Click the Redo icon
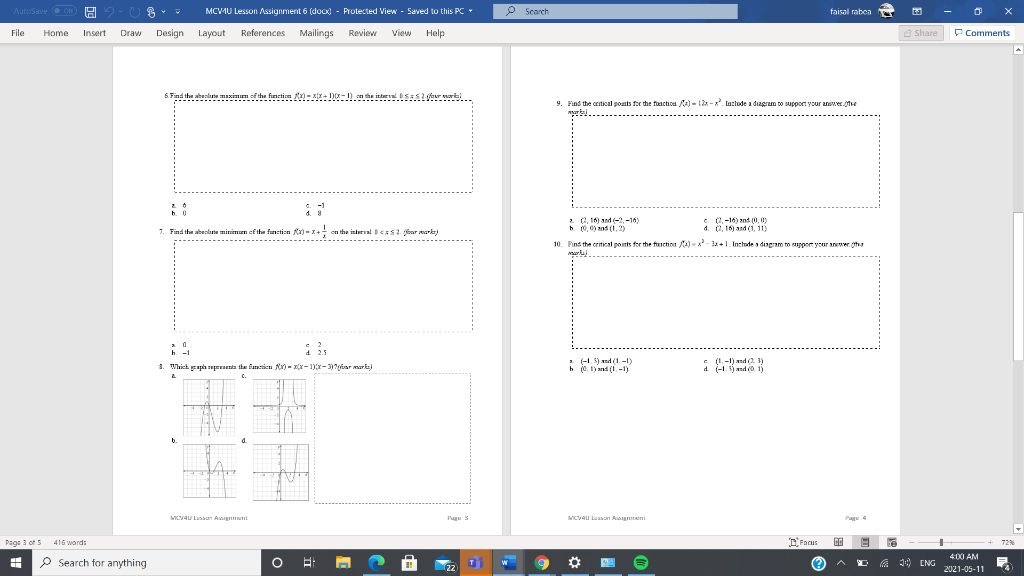This screenshot has width=1024, height=576. [134, 11]
